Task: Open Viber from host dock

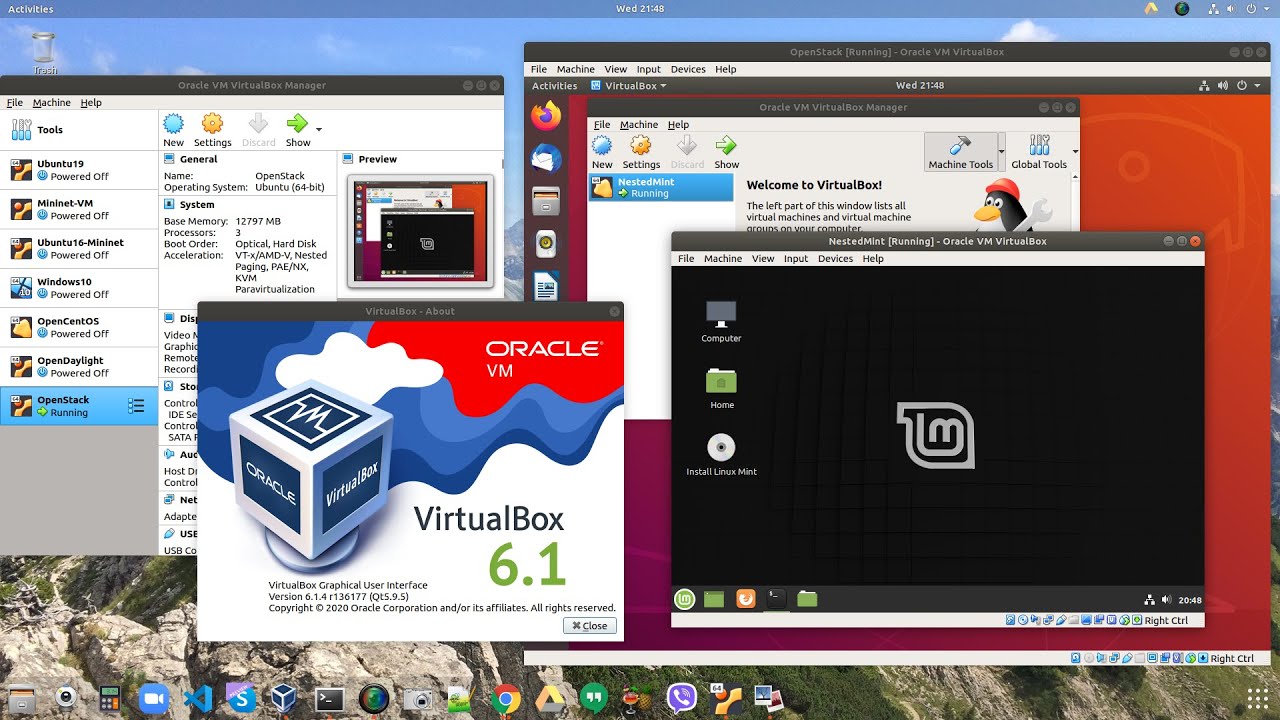Action: [682, 698]
